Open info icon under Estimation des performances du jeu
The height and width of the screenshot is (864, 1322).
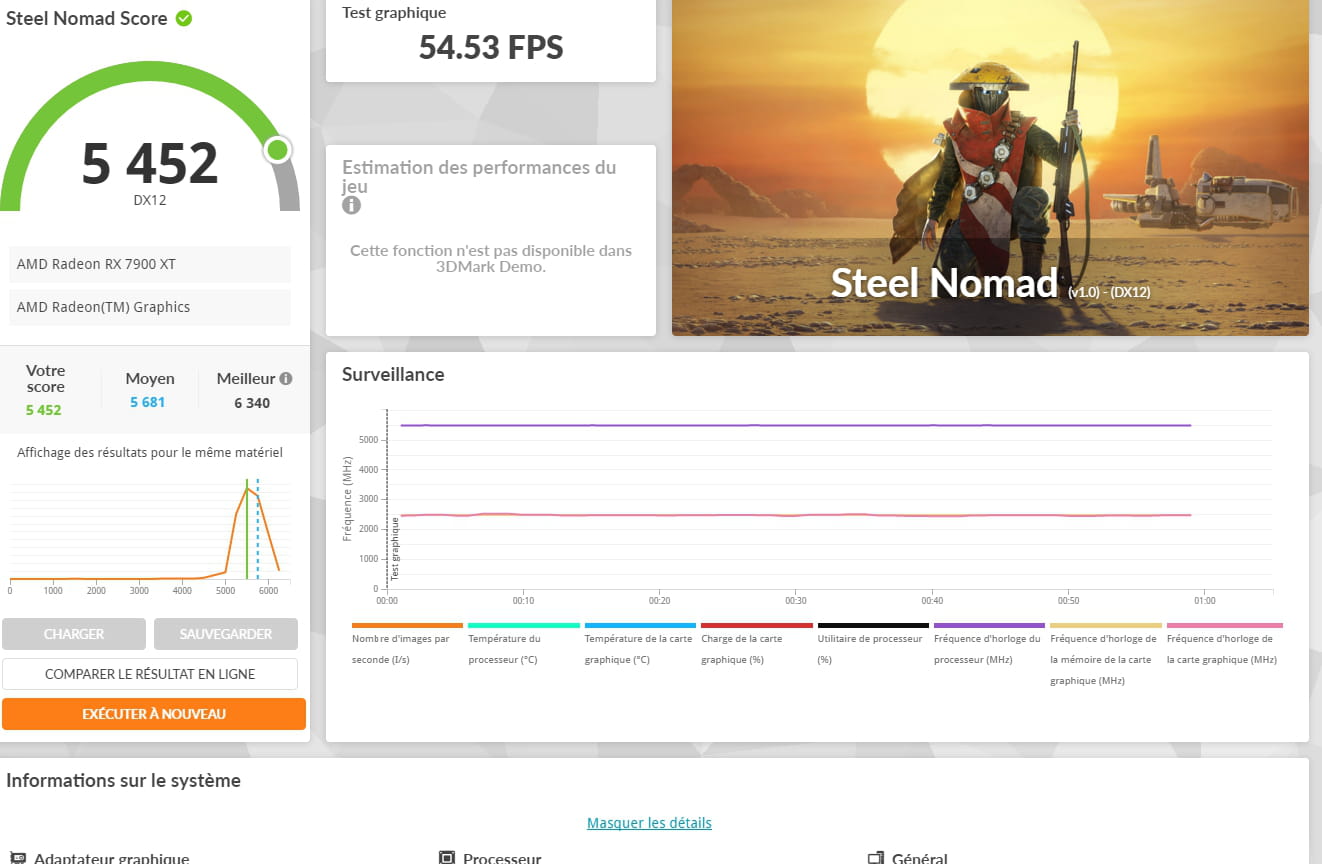point(351,205)
